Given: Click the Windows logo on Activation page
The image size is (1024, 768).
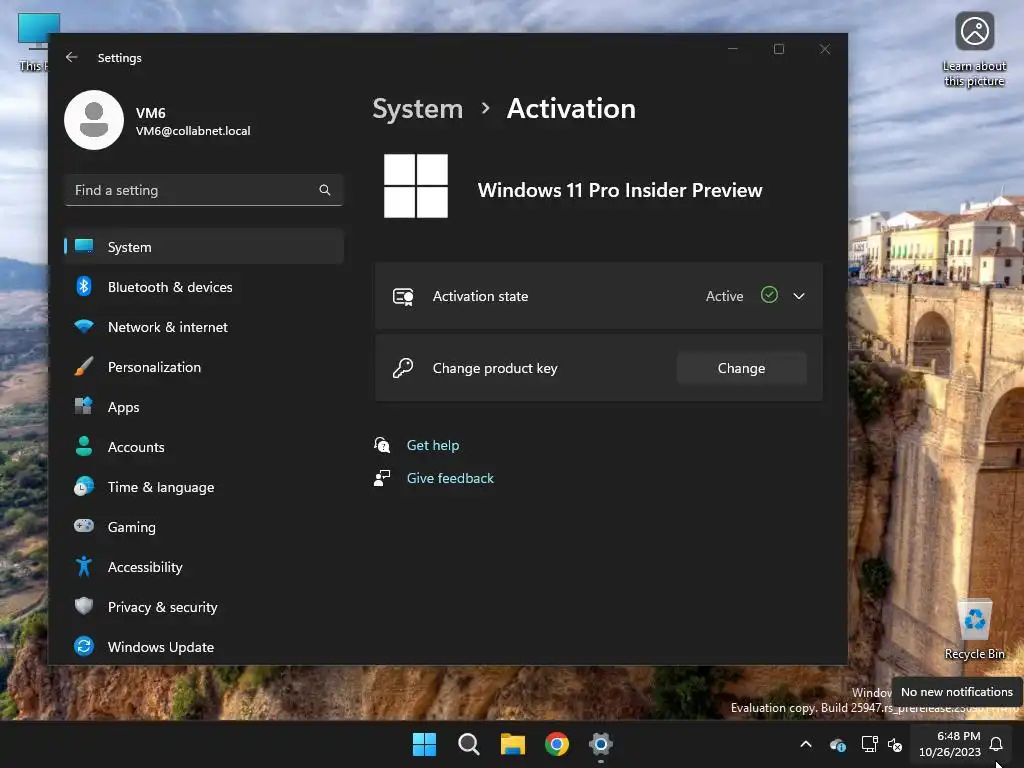Looking at the screenshot, I should pyautogui.click(x=416, y=186).
